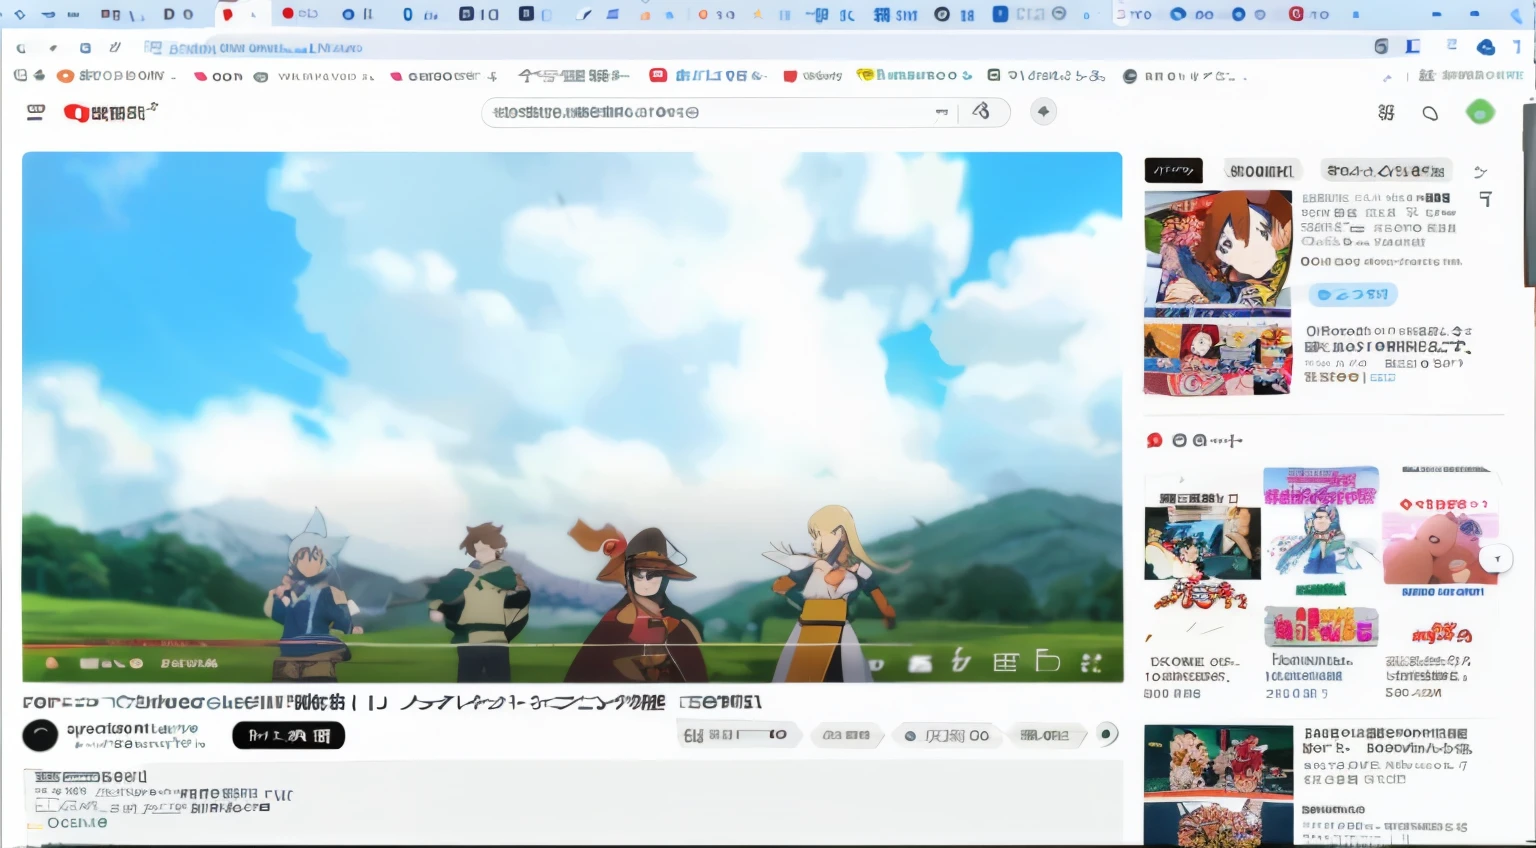Open the options icon beside the first sidebar video
The height and width of the screenshot is (848, 1536).
coord(1486,199)
